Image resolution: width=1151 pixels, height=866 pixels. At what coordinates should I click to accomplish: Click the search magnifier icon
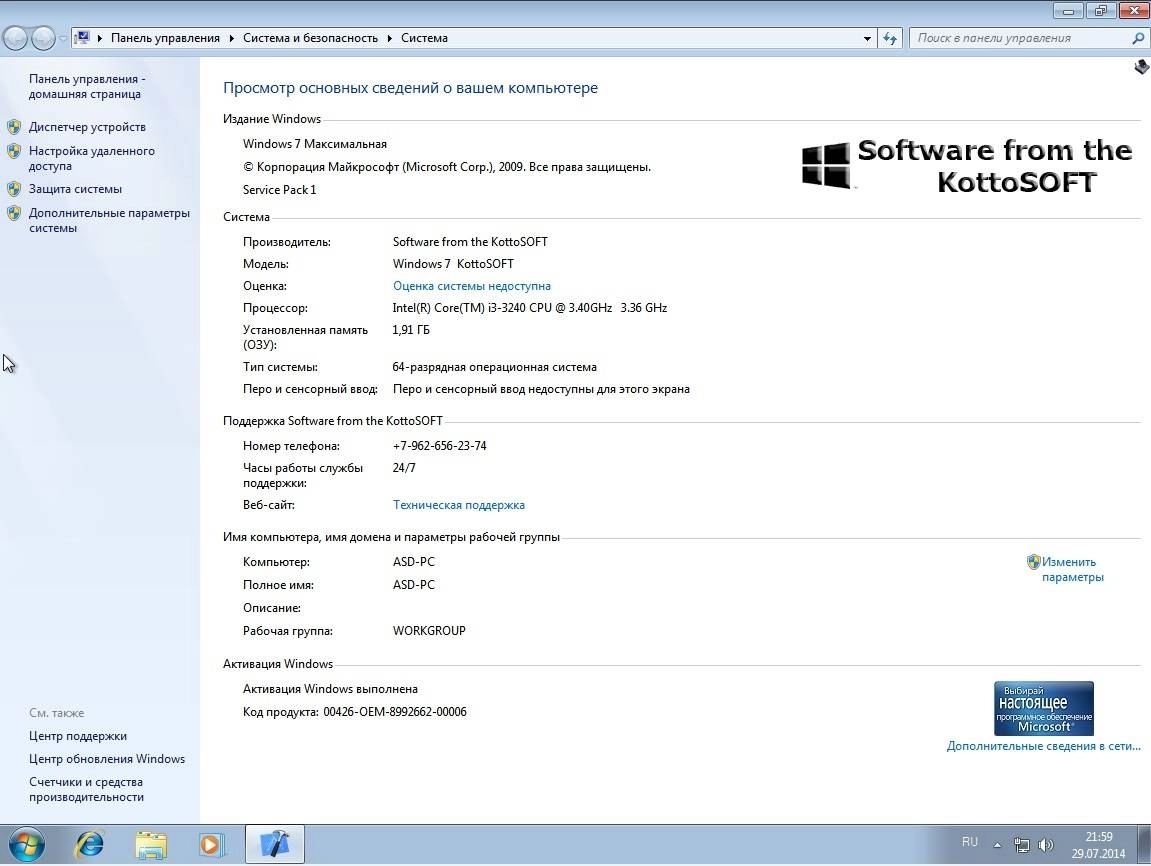click(1138, 38)
